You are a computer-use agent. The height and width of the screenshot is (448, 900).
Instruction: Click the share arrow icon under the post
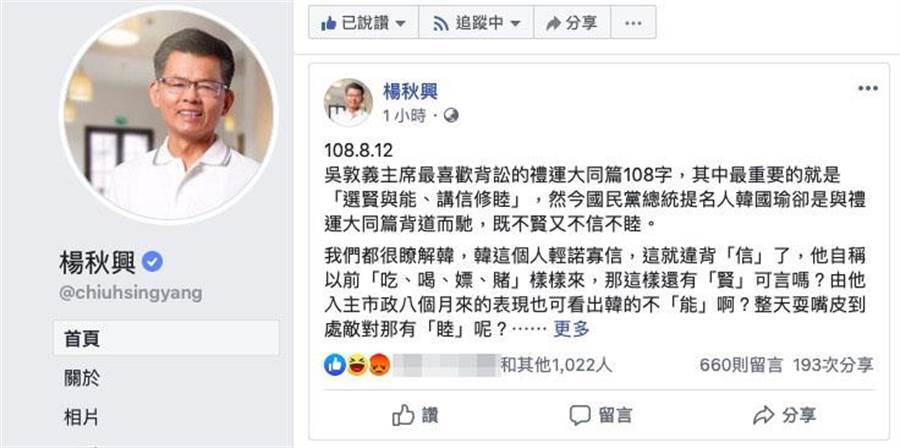click(x=763, y=415)
